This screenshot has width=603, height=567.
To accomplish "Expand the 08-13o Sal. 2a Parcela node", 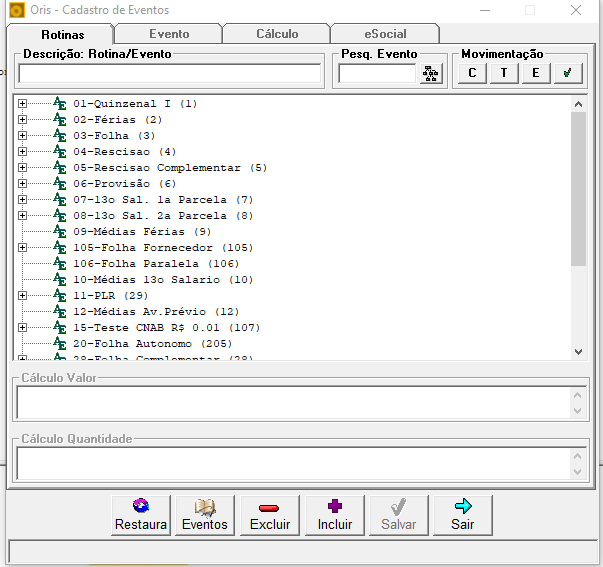I will tap(22, 215).
